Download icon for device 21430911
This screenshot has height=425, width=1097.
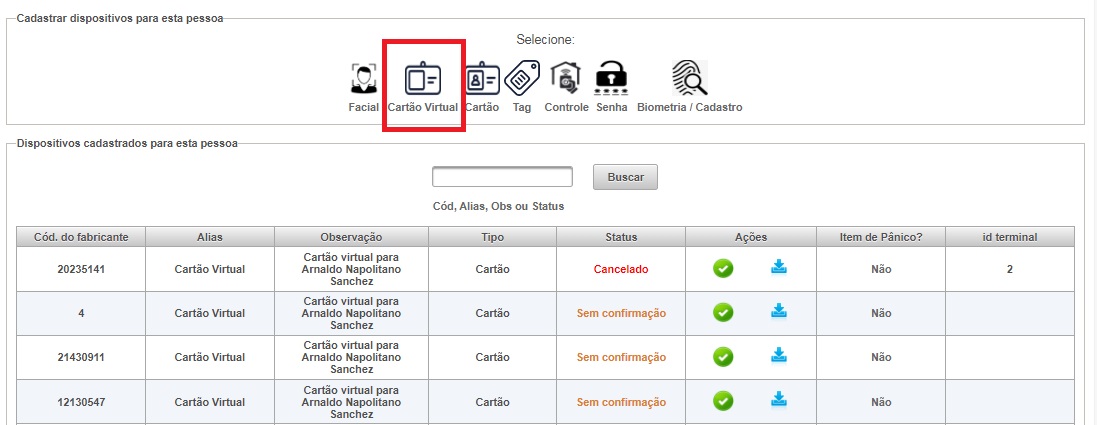tap(779, 355)
